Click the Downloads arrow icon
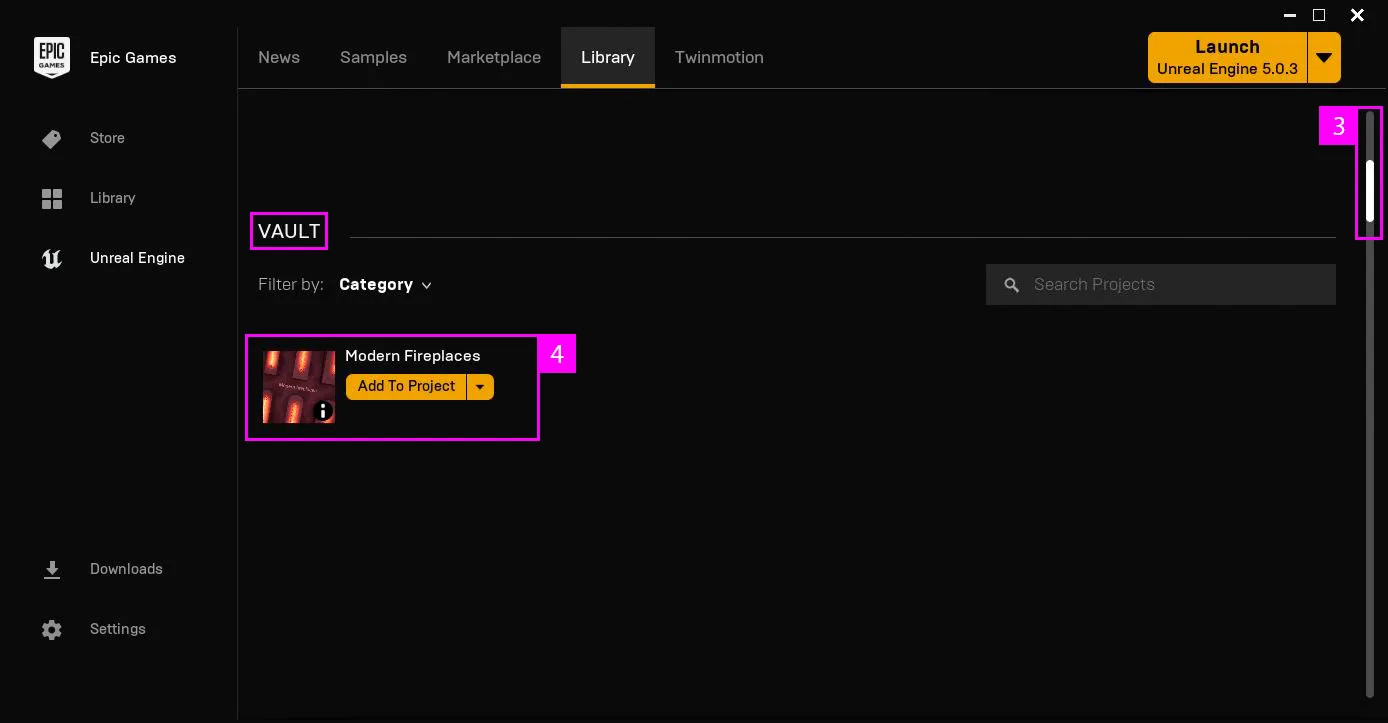Screen dimensions: 1388x723 point(52,570)
